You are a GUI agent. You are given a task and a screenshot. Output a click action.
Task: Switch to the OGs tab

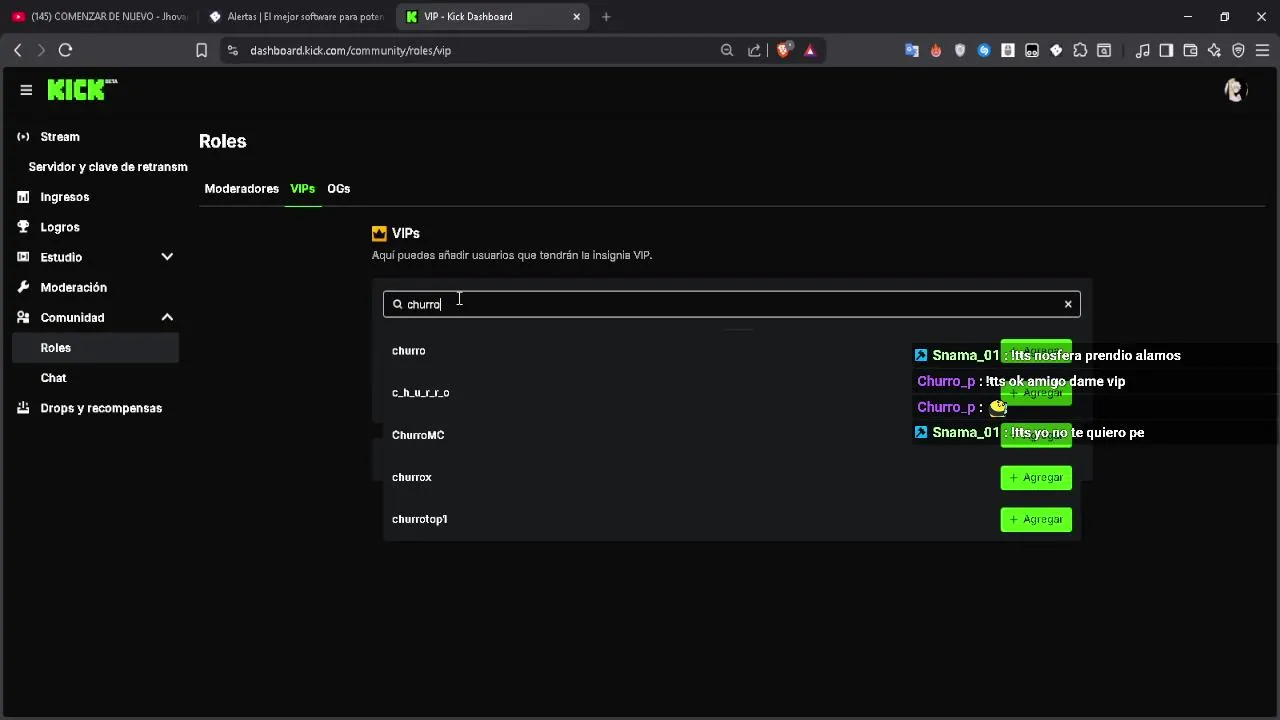point(338,189)
